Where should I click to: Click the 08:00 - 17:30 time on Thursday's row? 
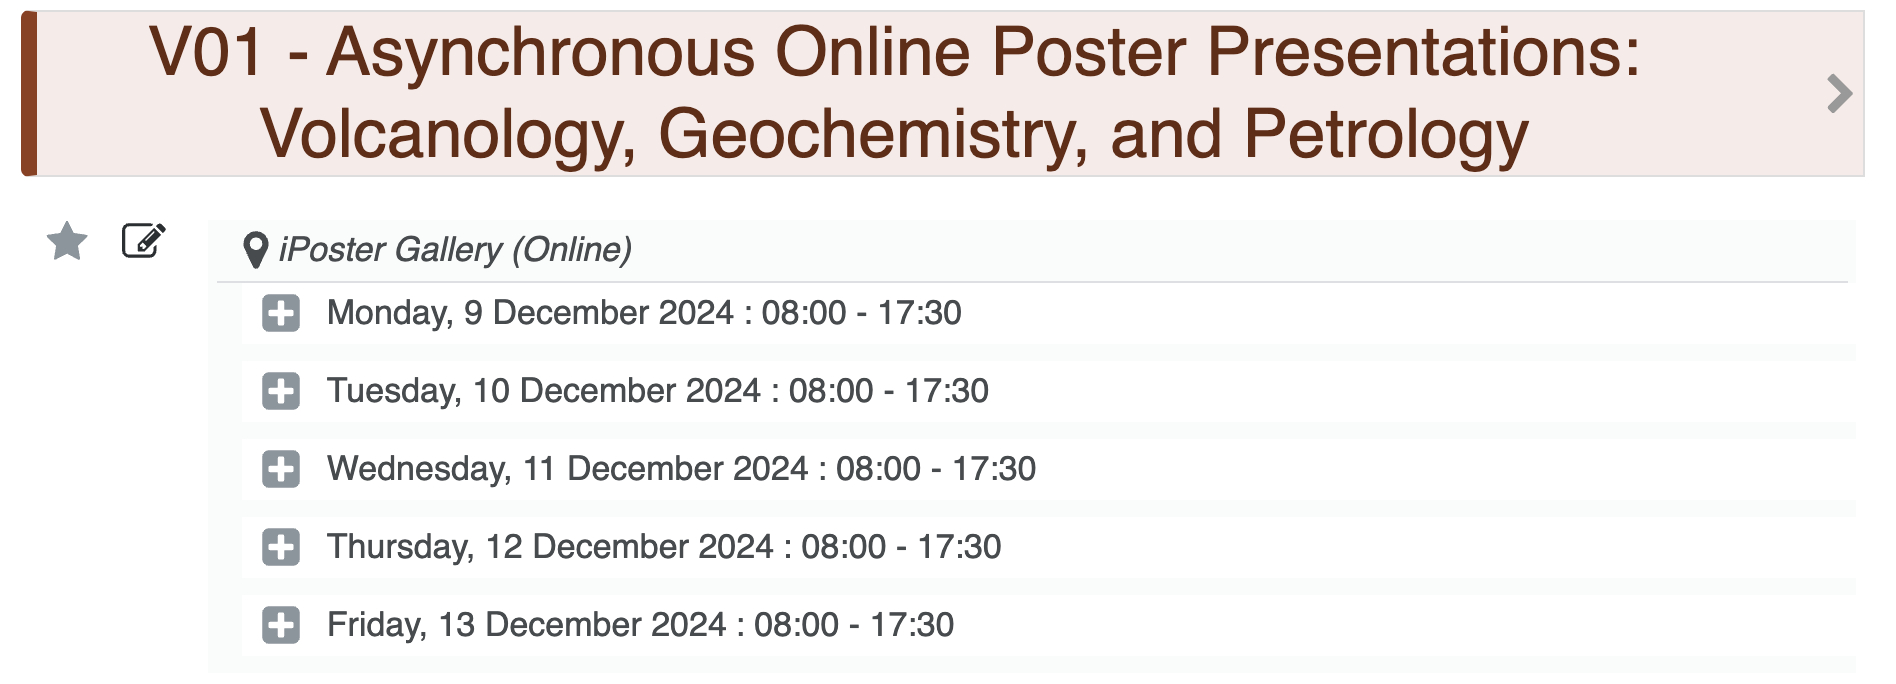point(901,547)
